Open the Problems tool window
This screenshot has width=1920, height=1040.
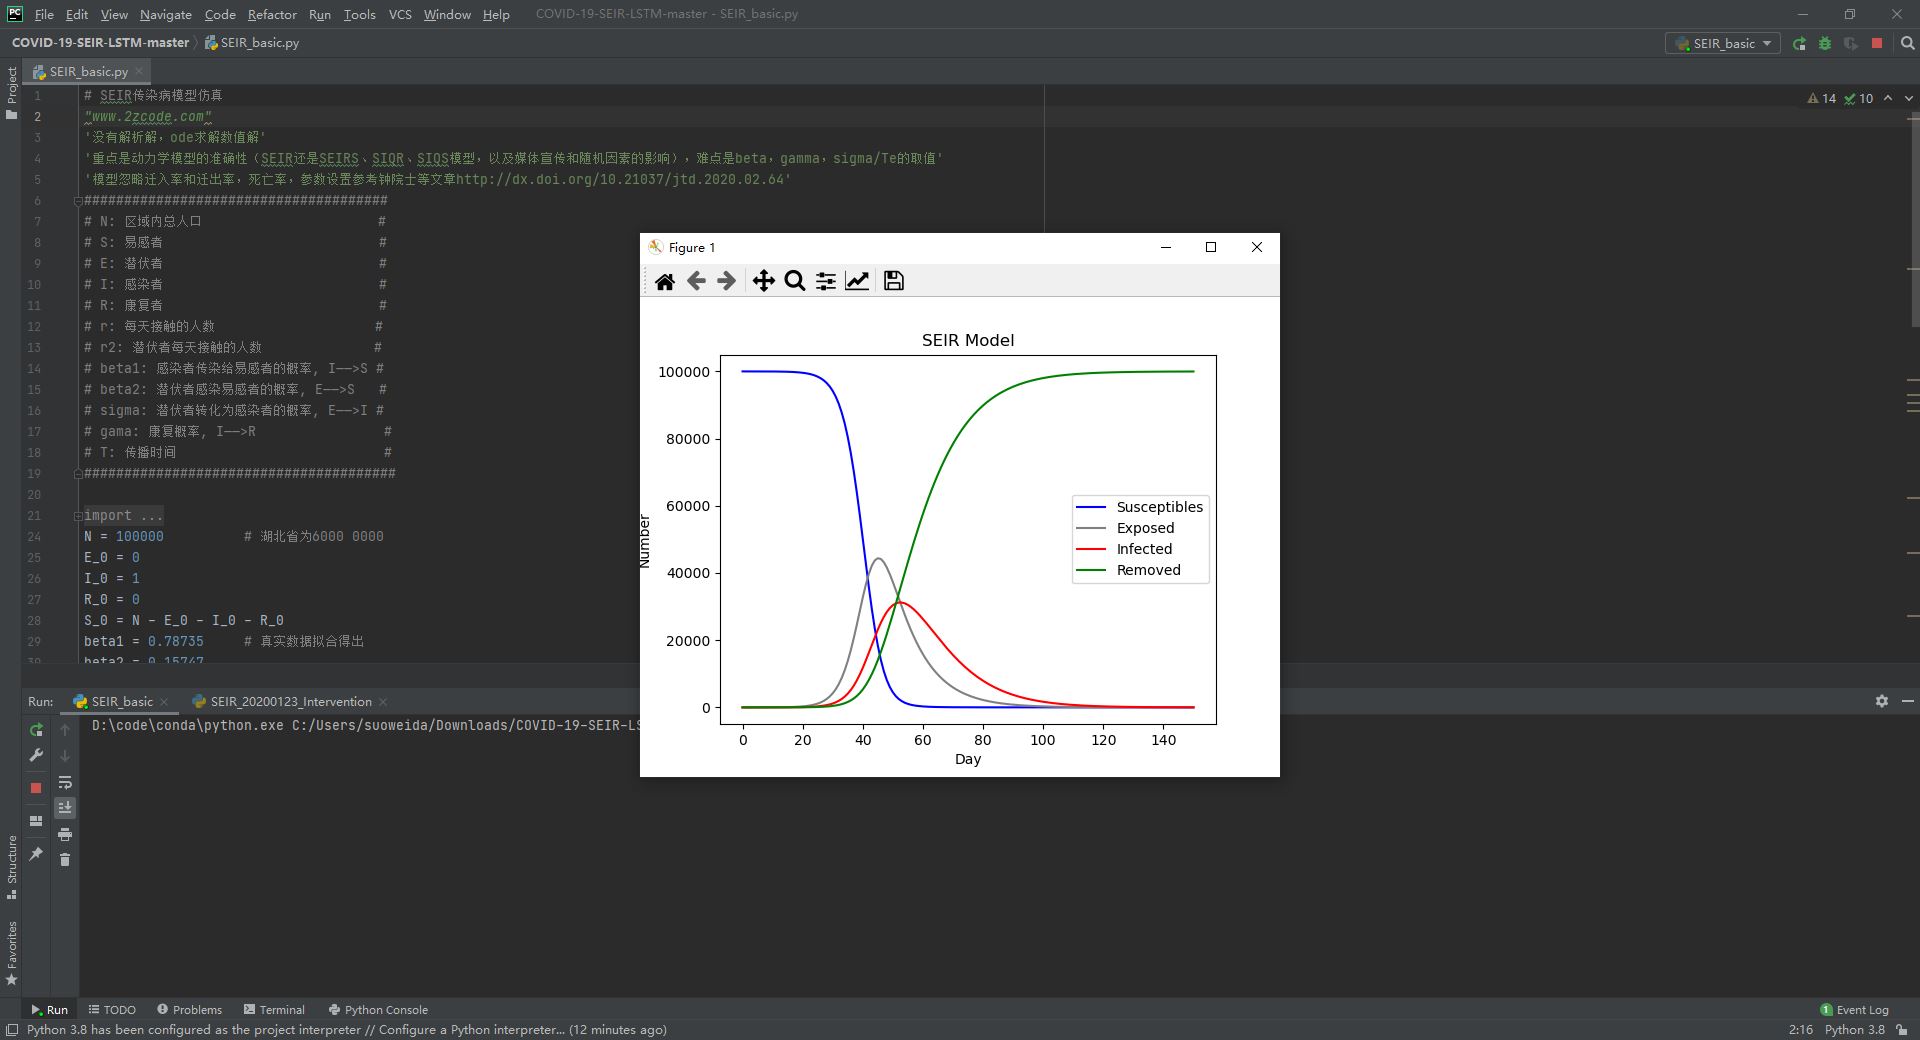pos(189,1010)
